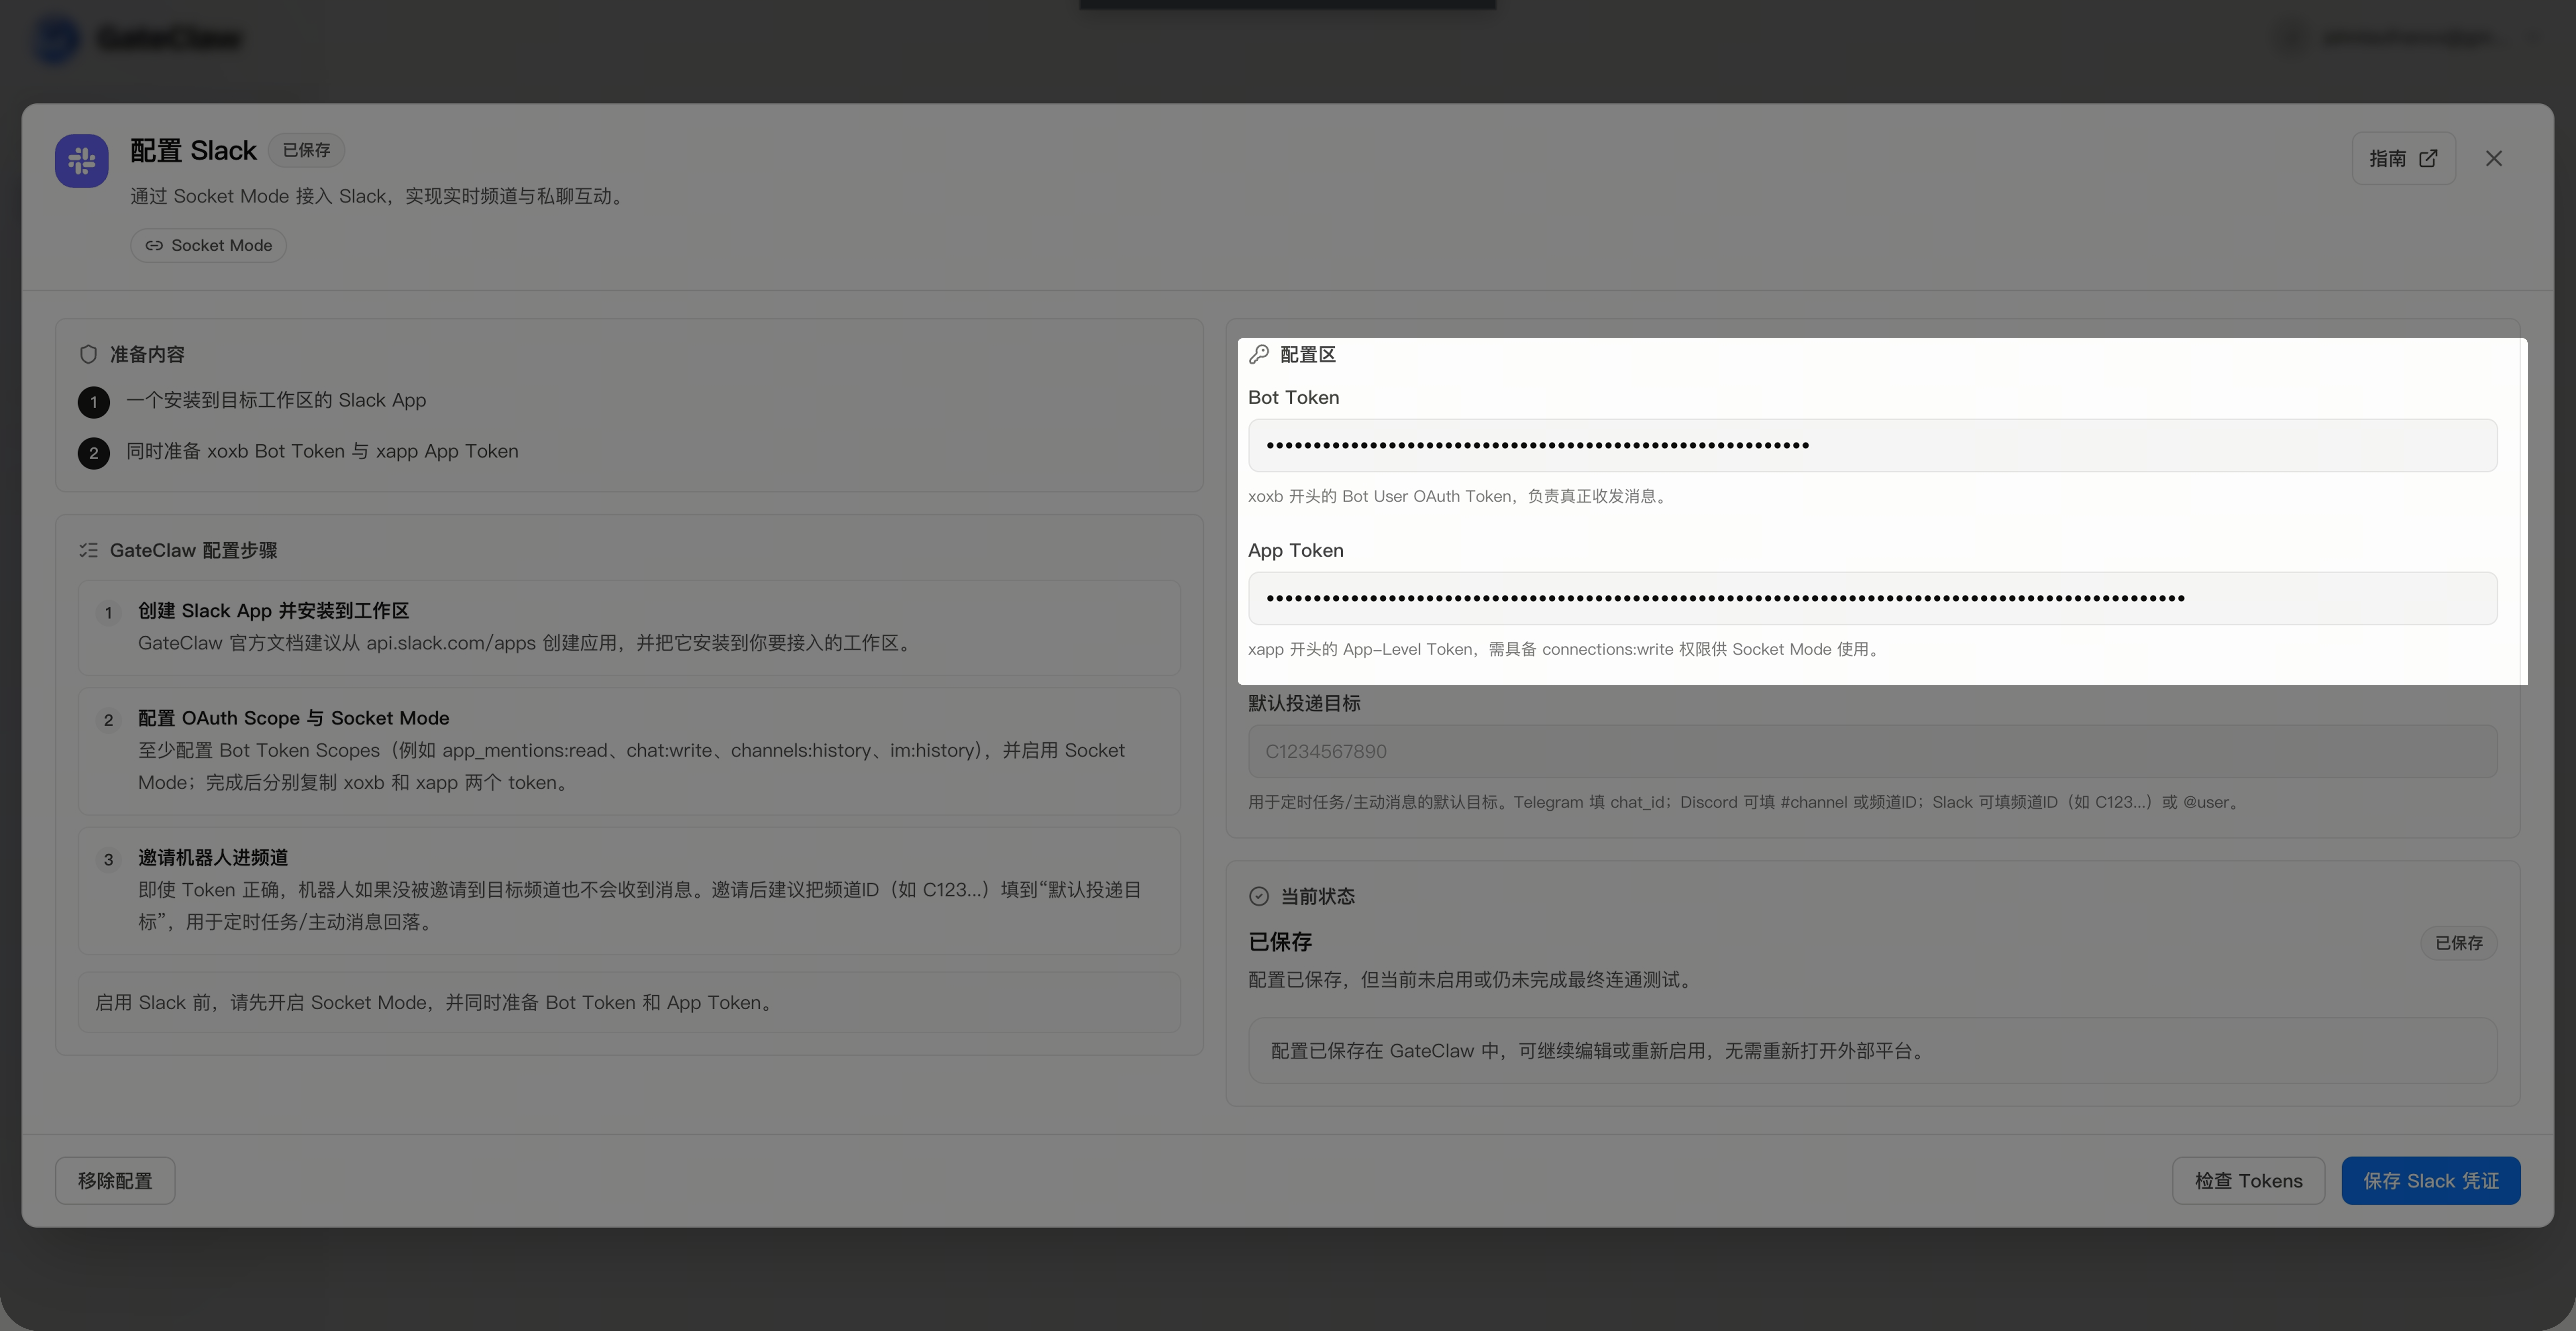
Task: Click the Socket Mode link chip
Action: coord(208,245)
